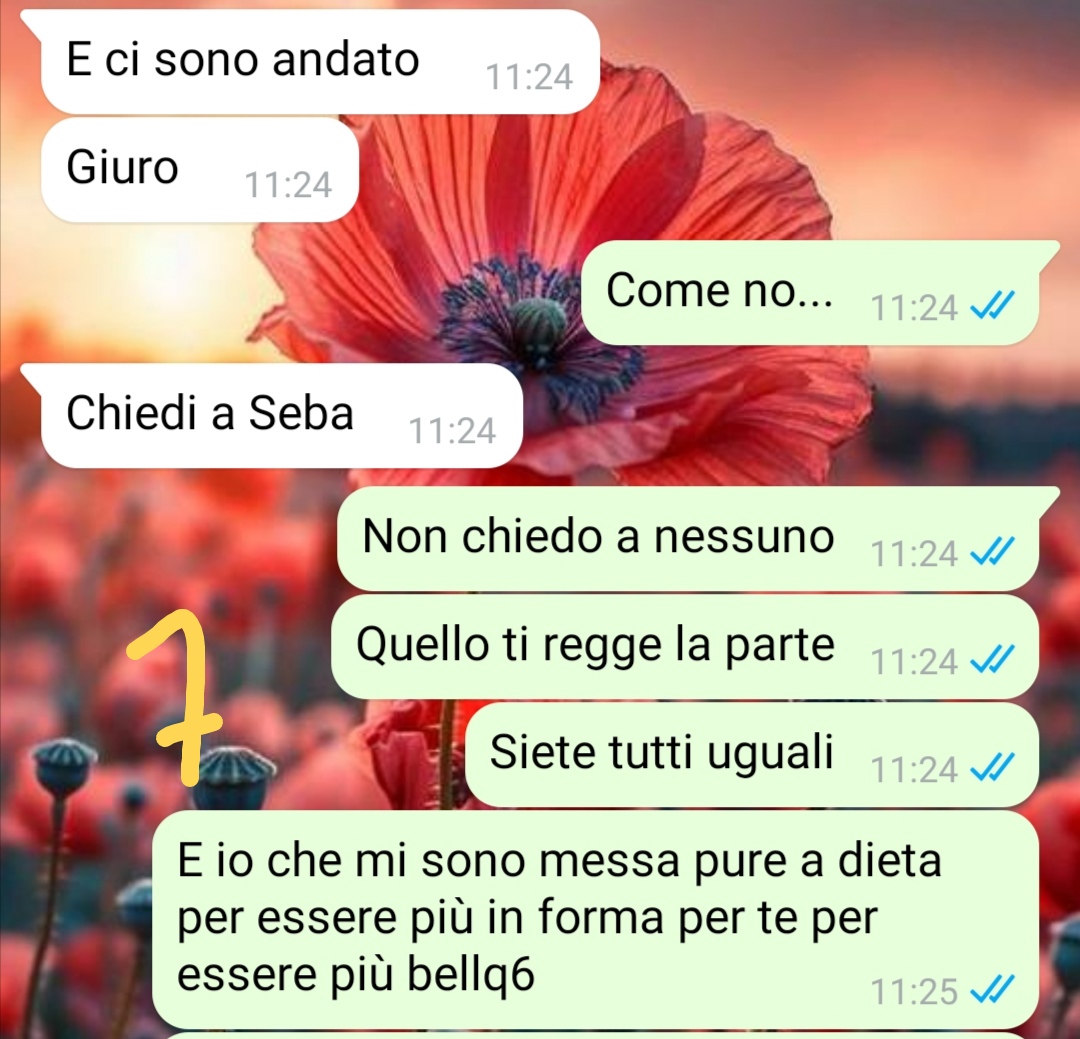Tap the "Non chiedo a nessuno" bubble
Viewport: 1080px width, 1039px height.
[687, 539]
